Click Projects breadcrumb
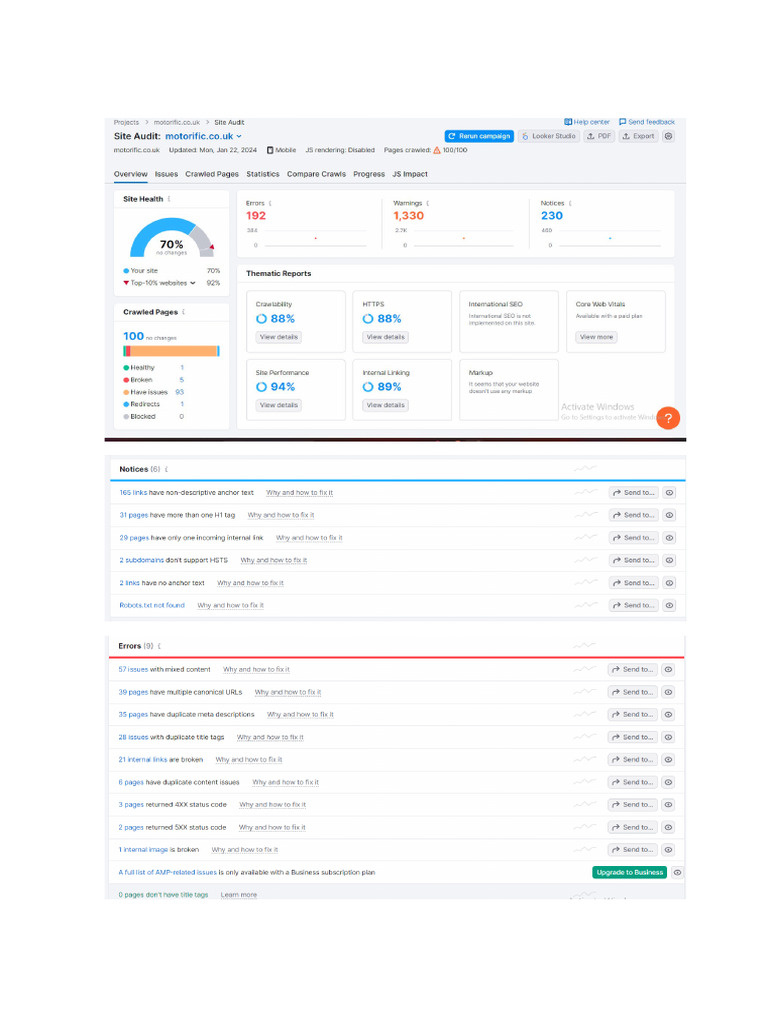 coord(126,123)
